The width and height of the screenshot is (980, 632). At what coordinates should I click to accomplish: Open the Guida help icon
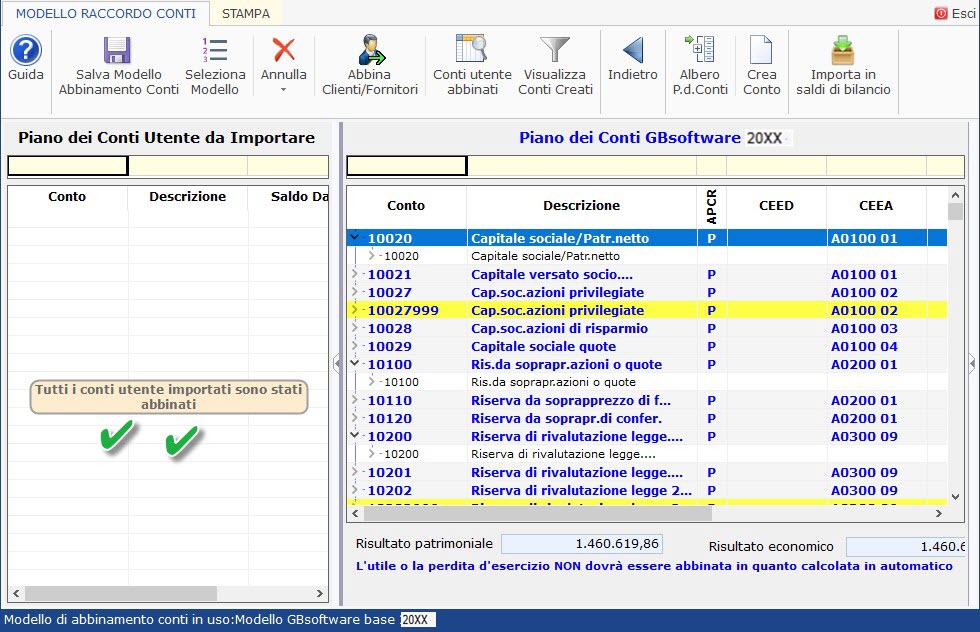coord(25,60)
